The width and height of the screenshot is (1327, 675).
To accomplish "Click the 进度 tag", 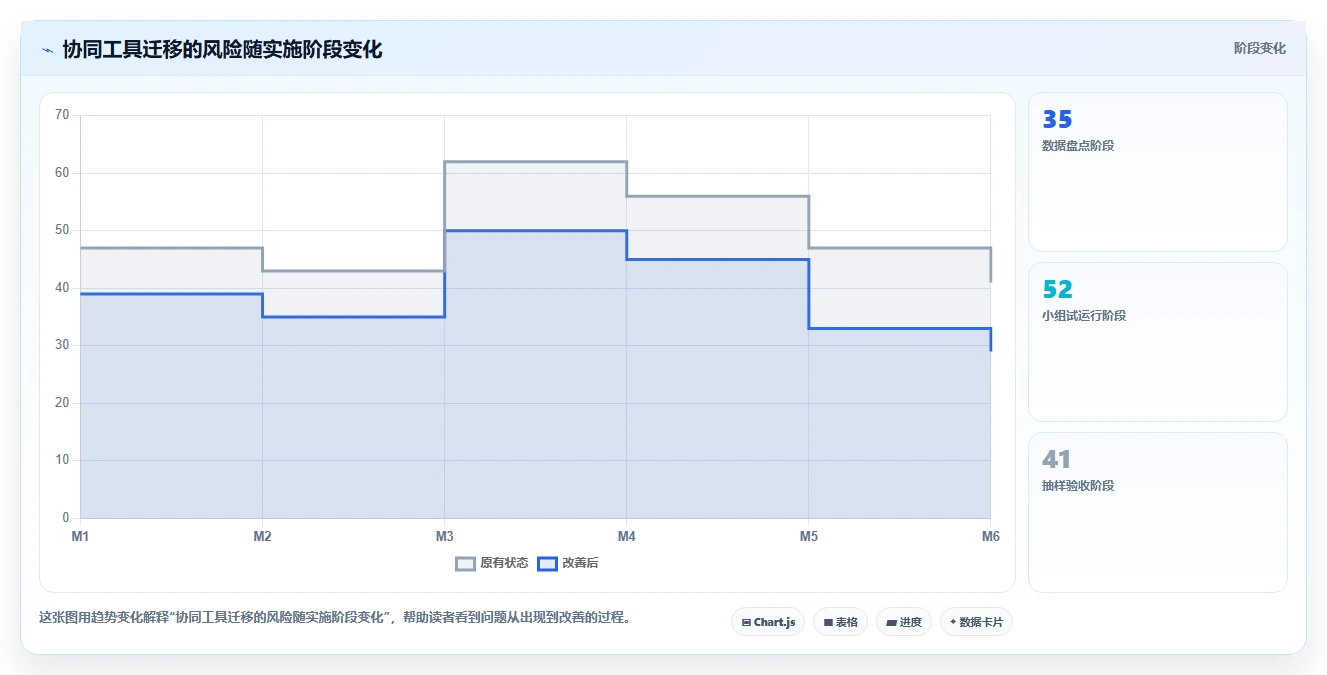I will pyautogui.click(x=904, y=622).
